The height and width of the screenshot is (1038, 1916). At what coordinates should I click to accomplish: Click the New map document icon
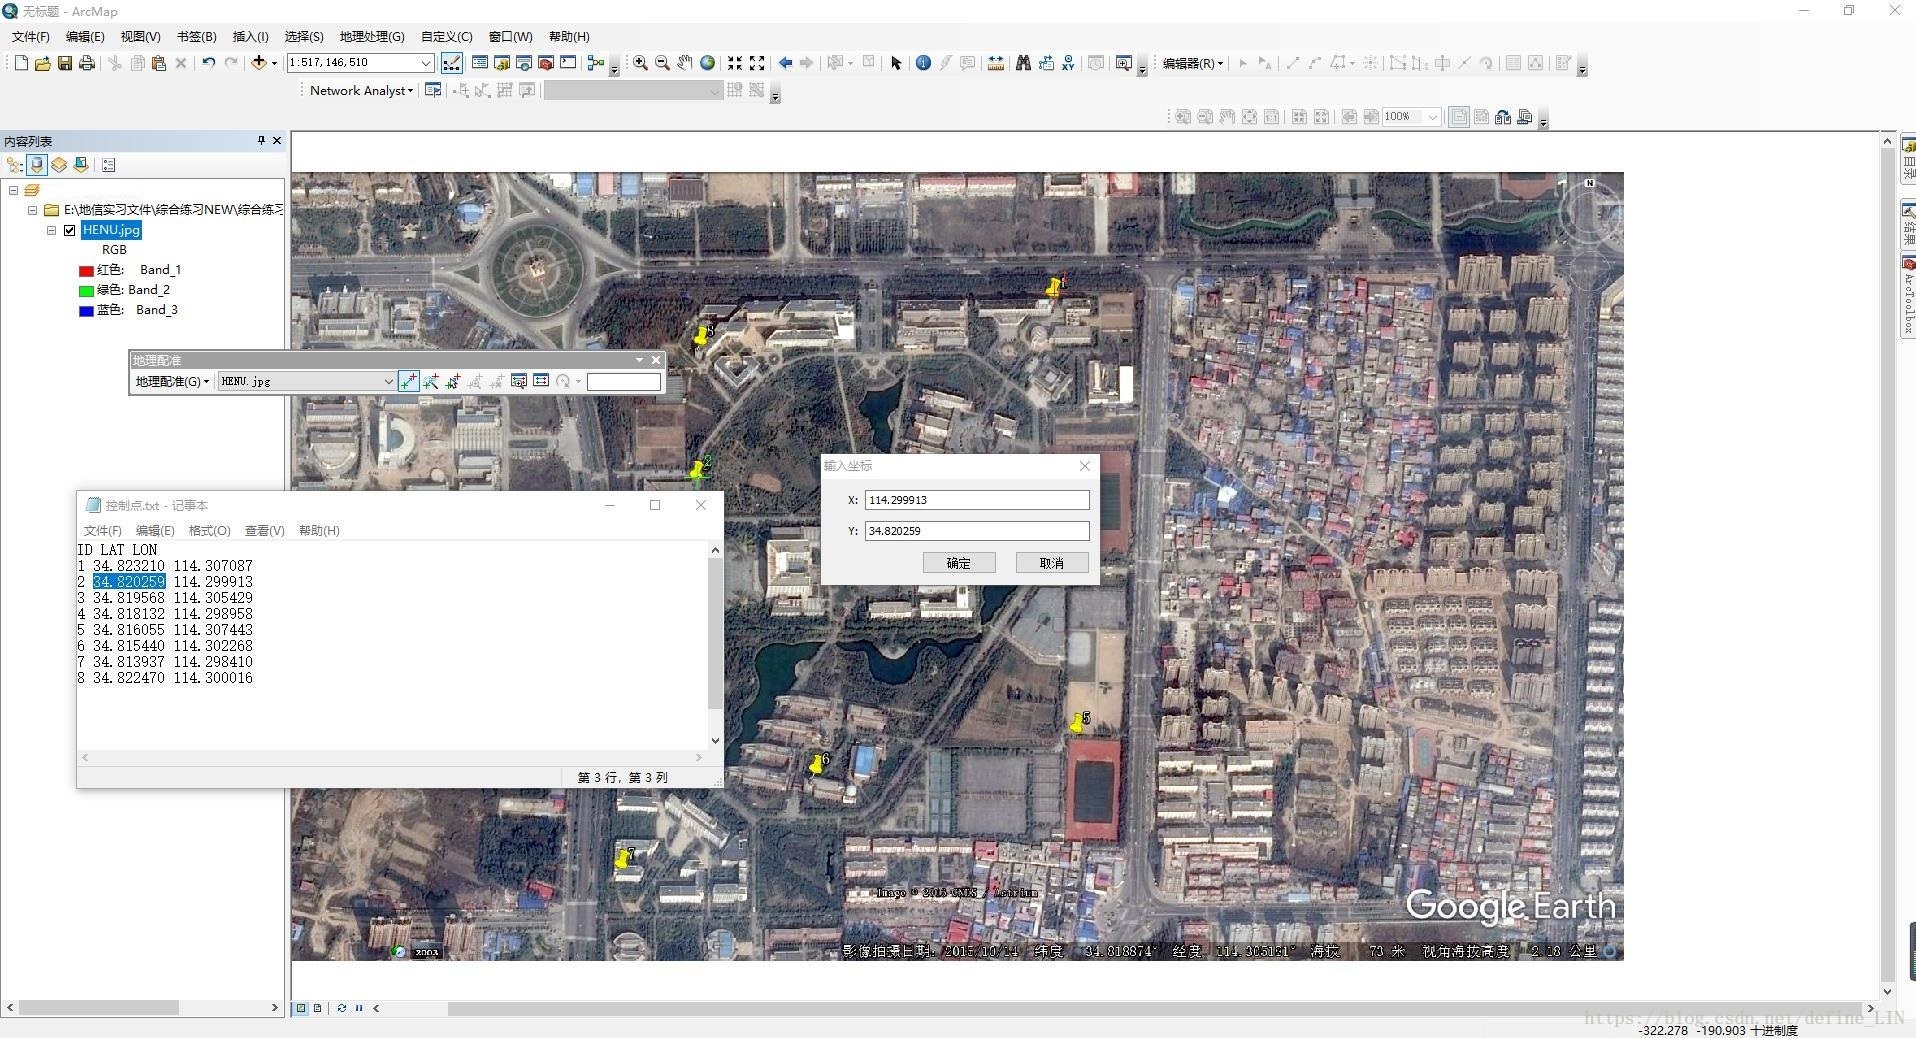[21, 63]
